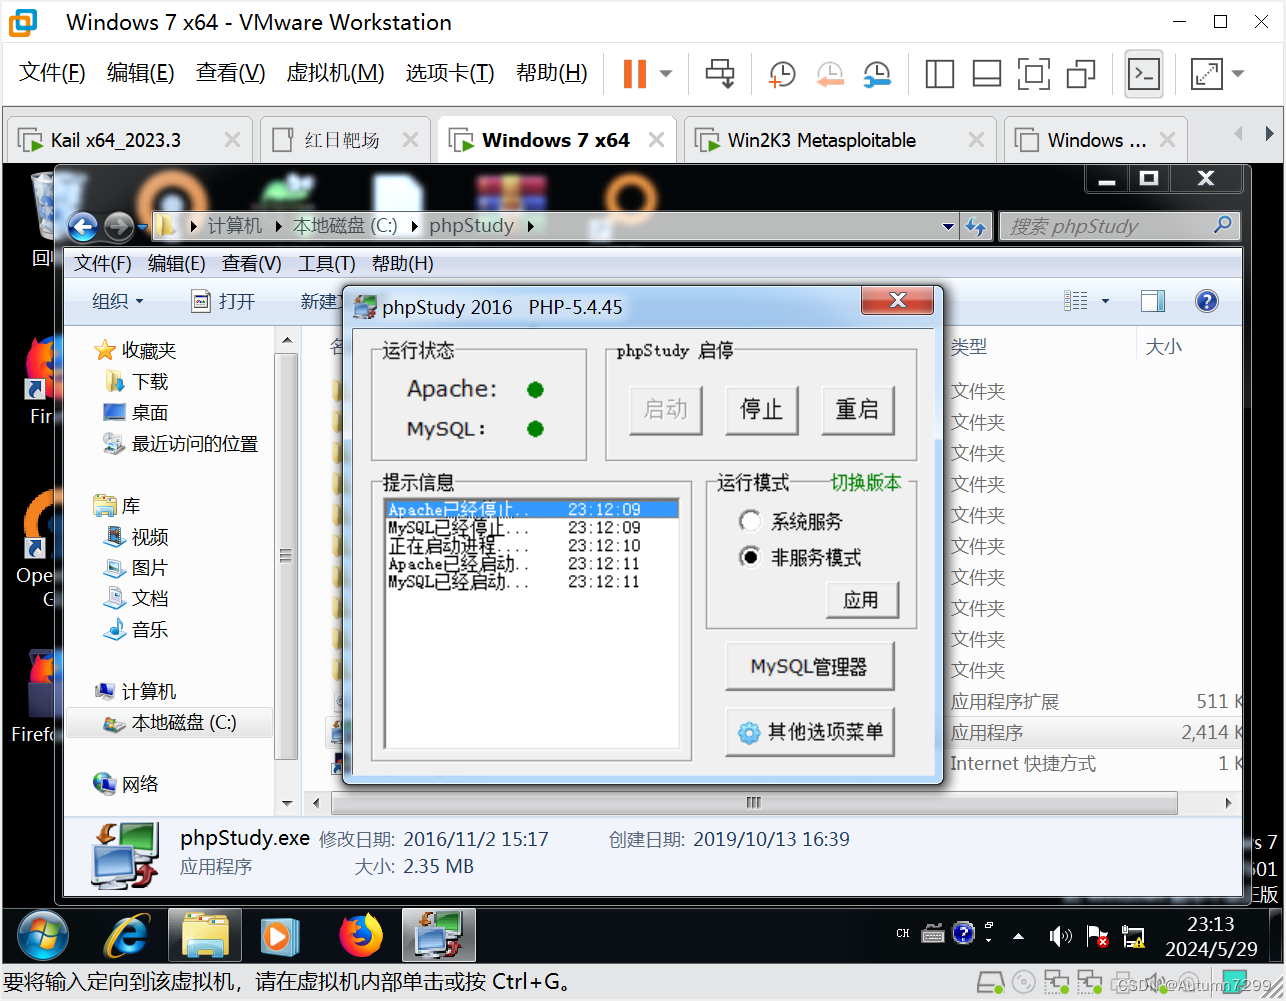
Task: Revert to previous snapshot icon
Action: tap(829, 73)
